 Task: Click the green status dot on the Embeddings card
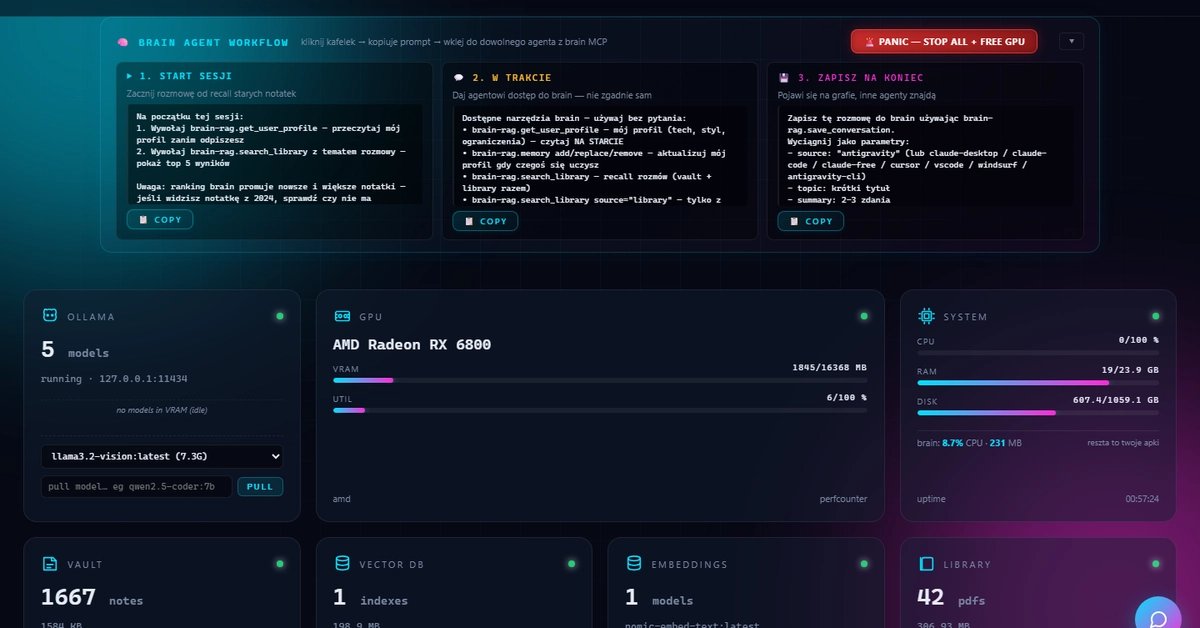[863, 564]
